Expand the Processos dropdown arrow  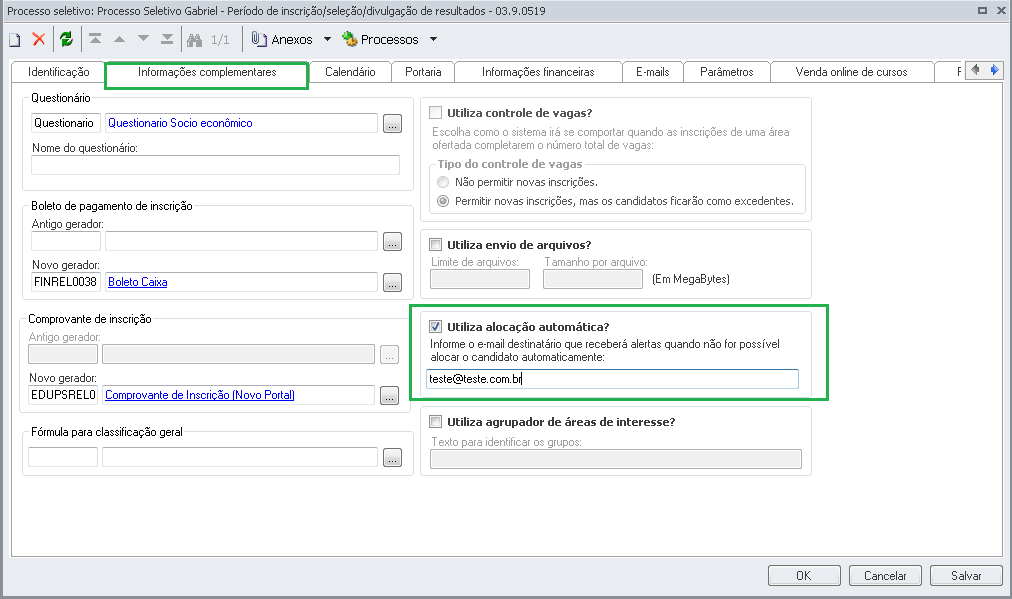434,39
